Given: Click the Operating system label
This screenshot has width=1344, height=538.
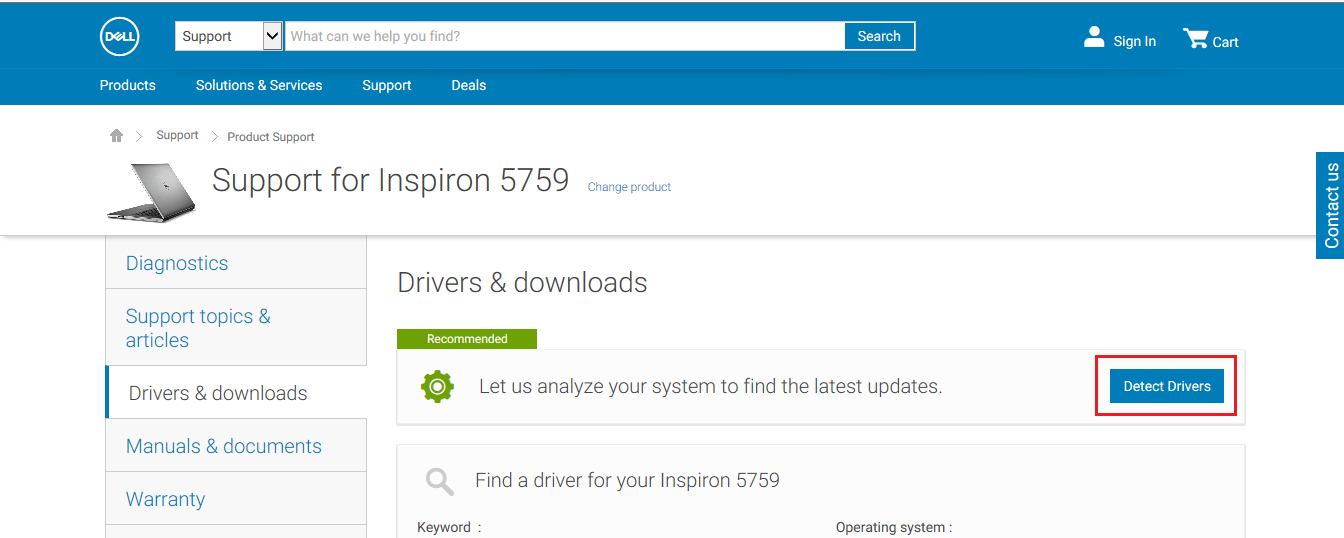Looking at the screenshot, I should 894,527.
